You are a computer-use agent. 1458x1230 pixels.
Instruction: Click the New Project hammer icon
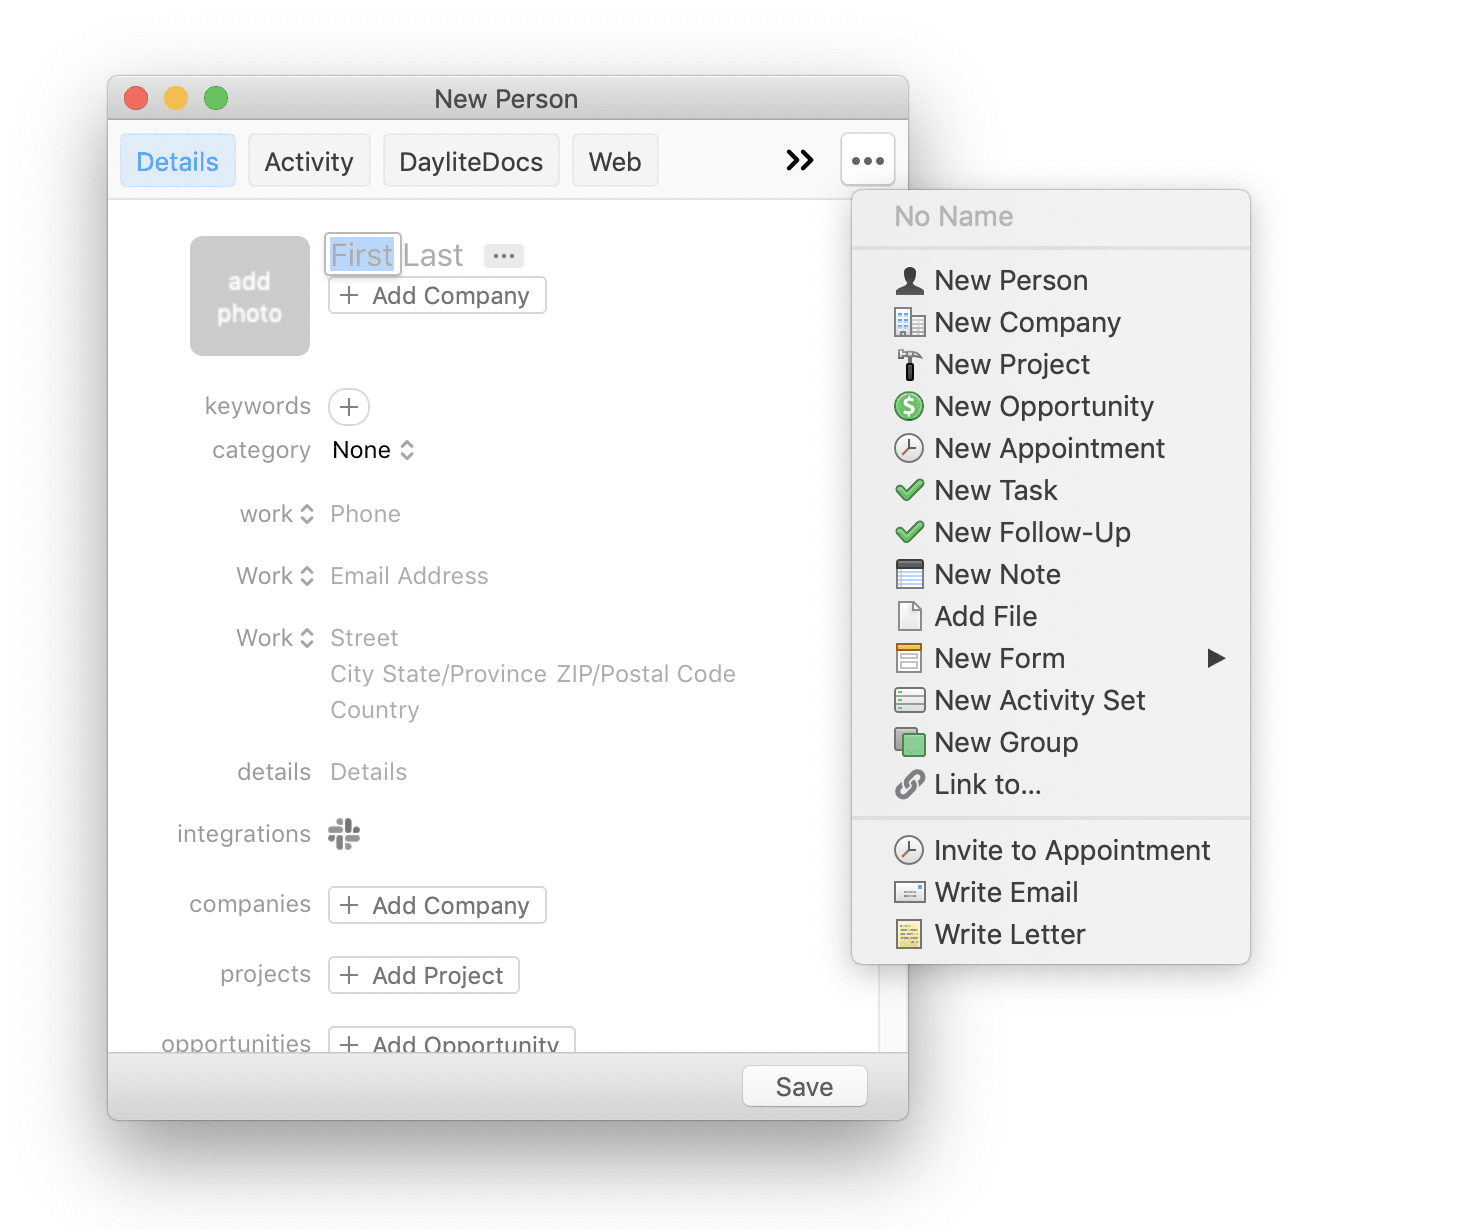[x=909, y=365]
